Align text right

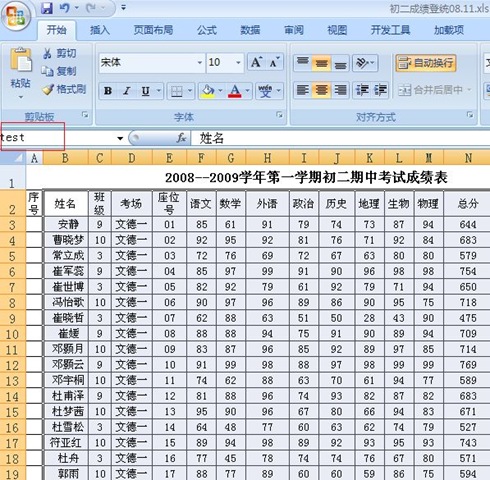click(340, 90)
